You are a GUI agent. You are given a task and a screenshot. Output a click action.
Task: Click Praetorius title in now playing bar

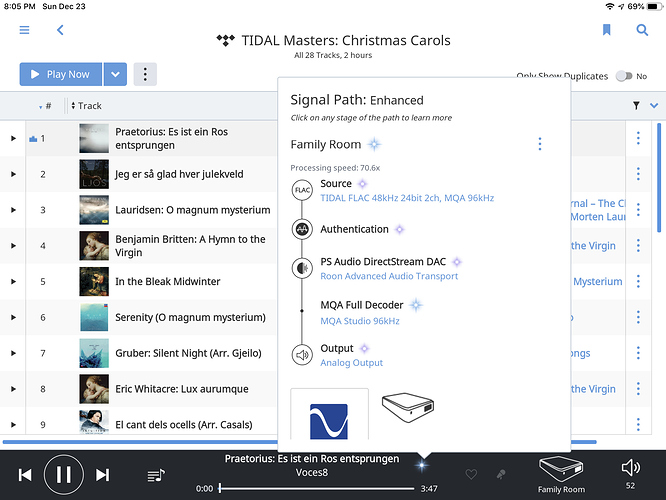(x=312, y=459)
